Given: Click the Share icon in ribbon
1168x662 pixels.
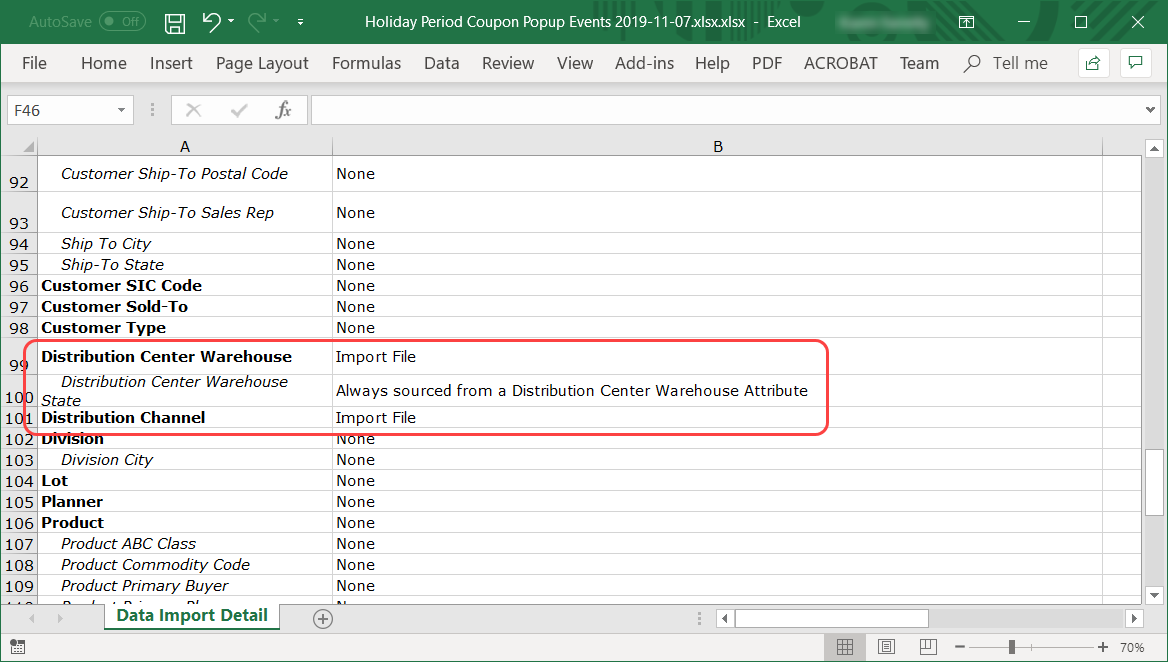Looking at the screenshot, I should [1093, 63].
